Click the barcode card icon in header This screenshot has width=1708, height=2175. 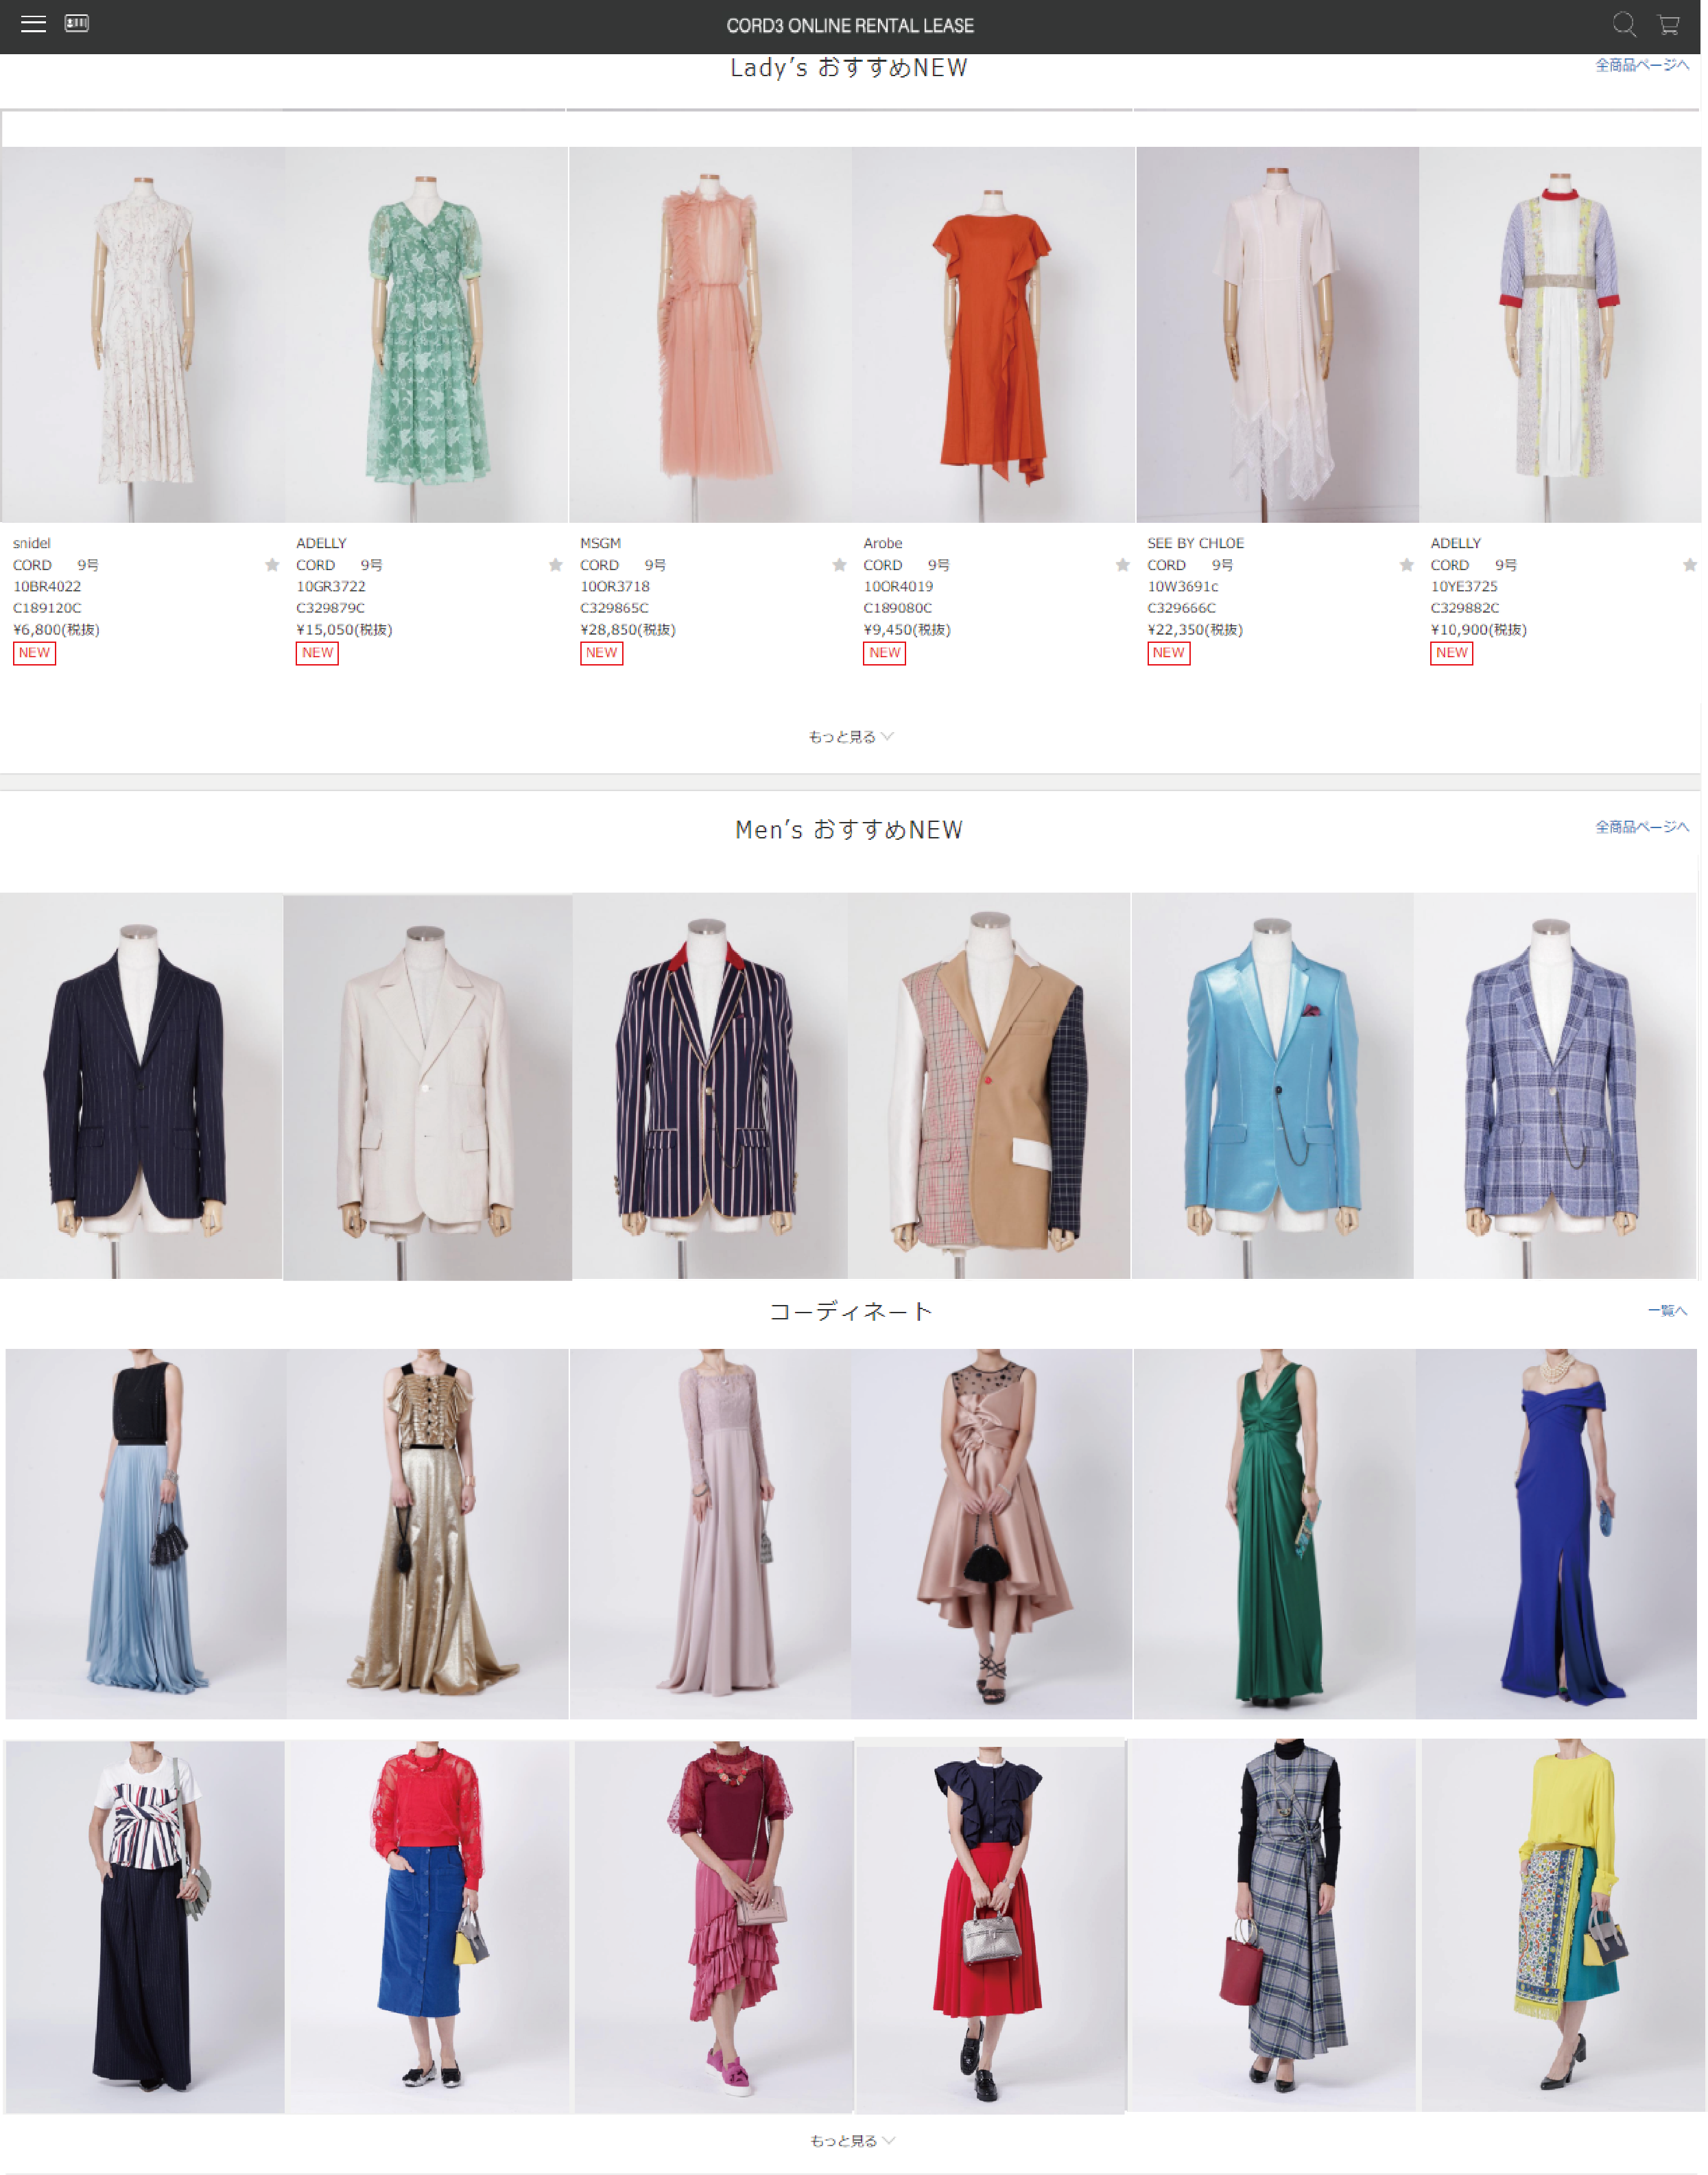click(x=77, y=23)
